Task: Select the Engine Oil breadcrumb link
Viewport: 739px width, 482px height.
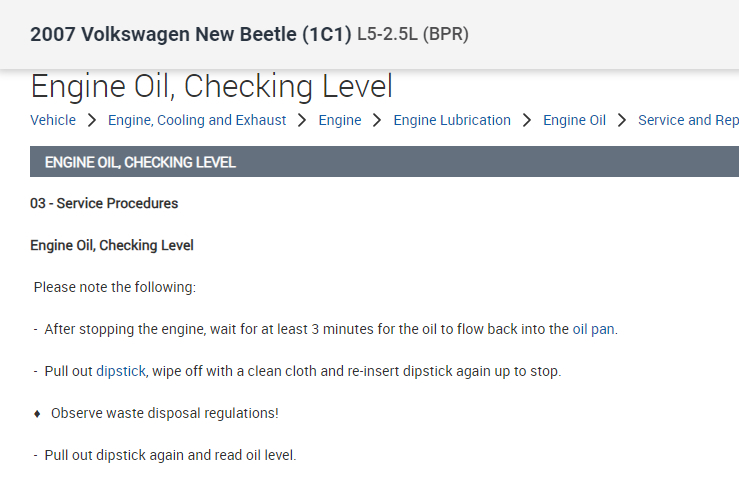Action: coord(574,120)
